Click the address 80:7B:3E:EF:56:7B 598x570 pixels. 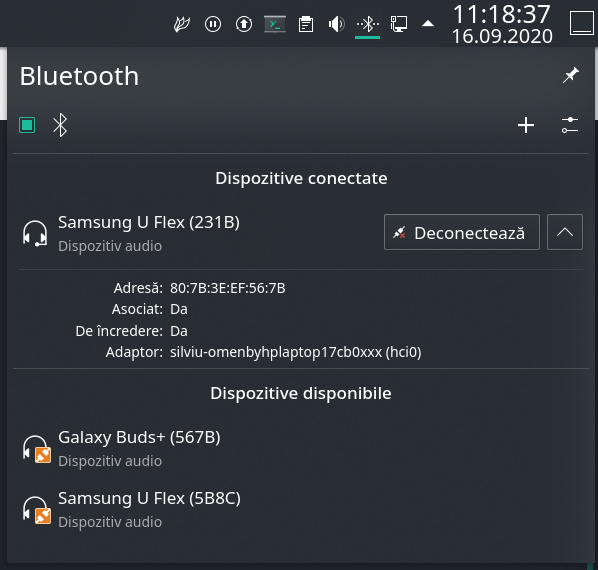coord(228,288)
